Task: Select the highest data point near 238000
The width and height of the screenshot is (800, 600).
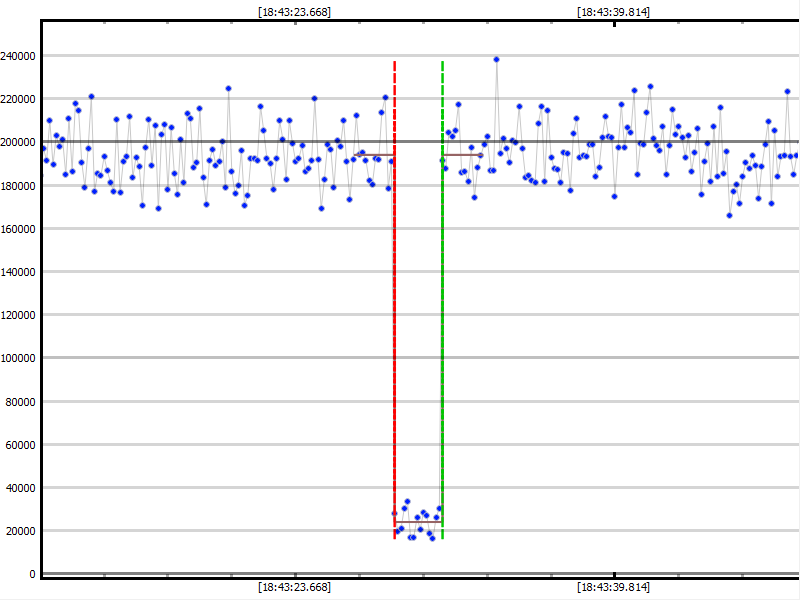Action: click(496, 60)
